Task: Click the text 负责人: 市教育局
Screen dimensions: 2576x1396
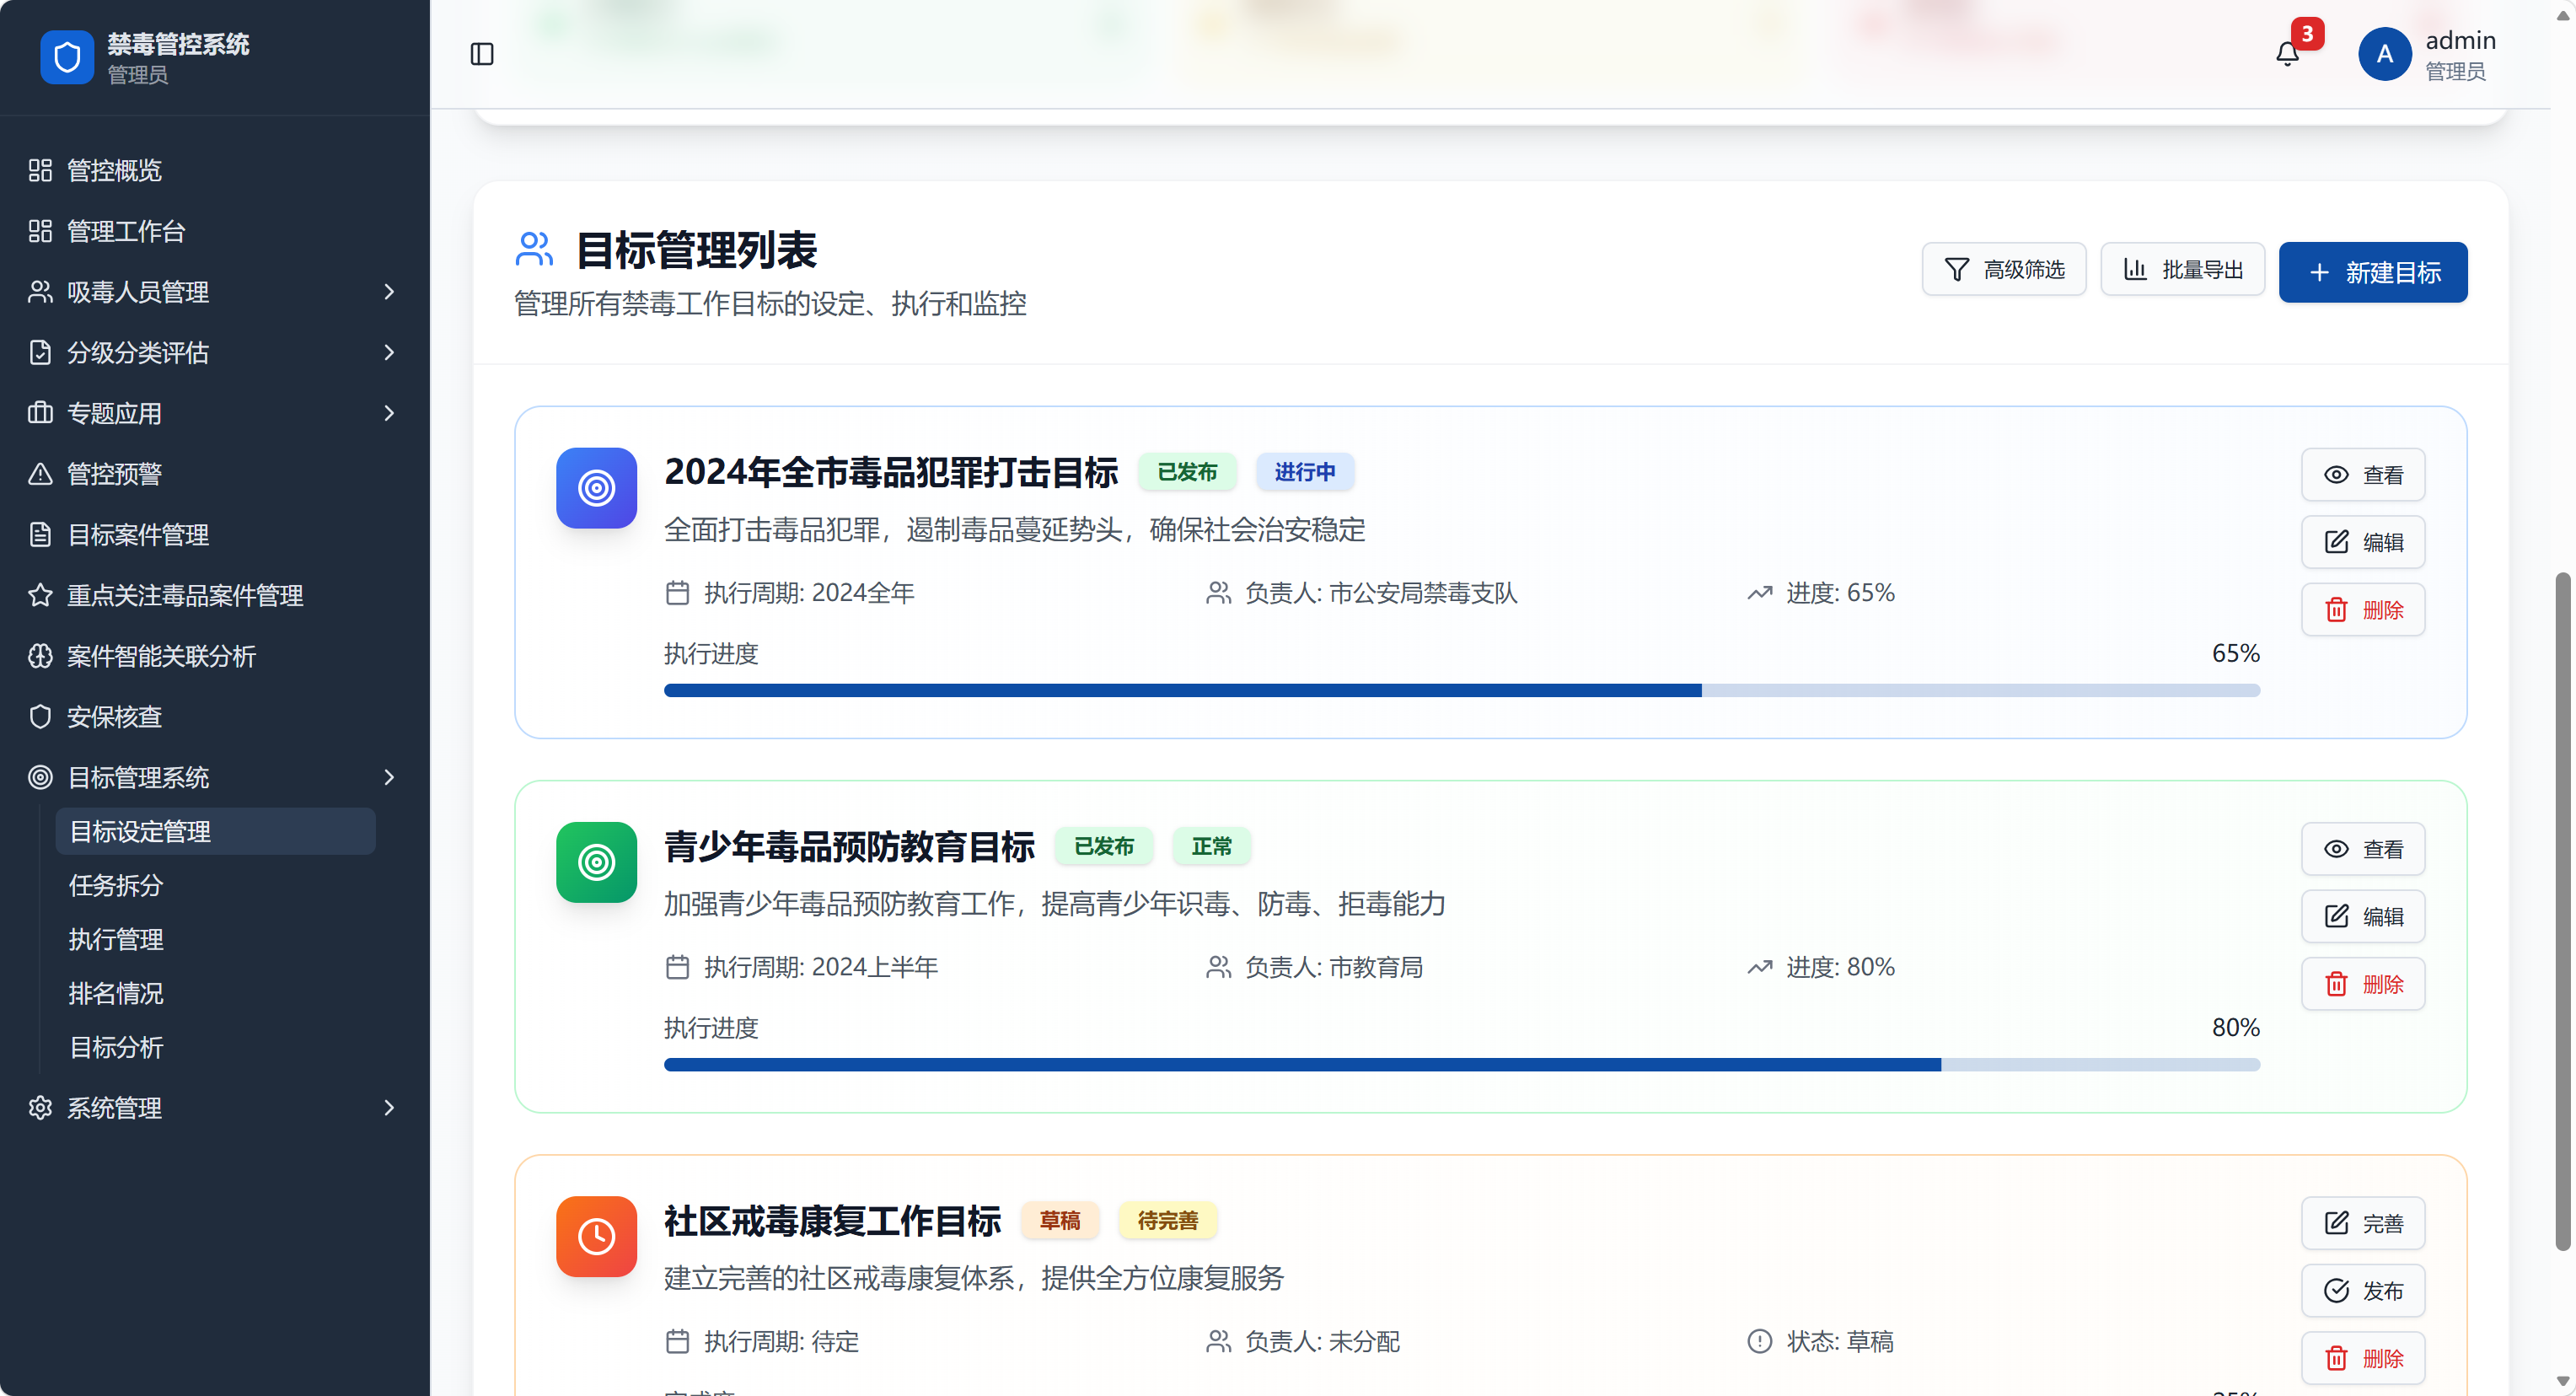Action: pyautogui.click(x=1334, y=967)
